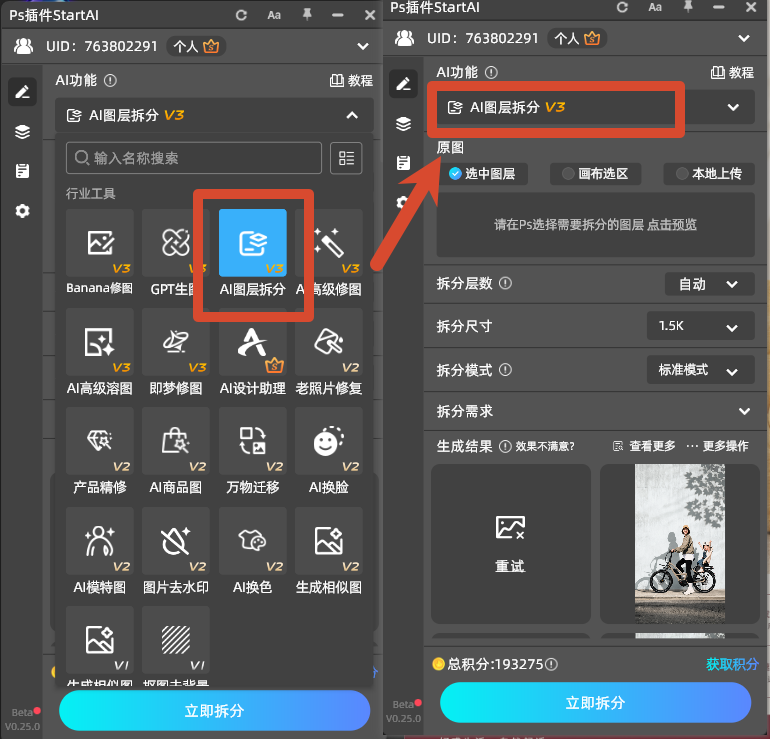This screenshot has width=770, height=739.
Task: Select 本地上传 radio option
Action: 709,174
